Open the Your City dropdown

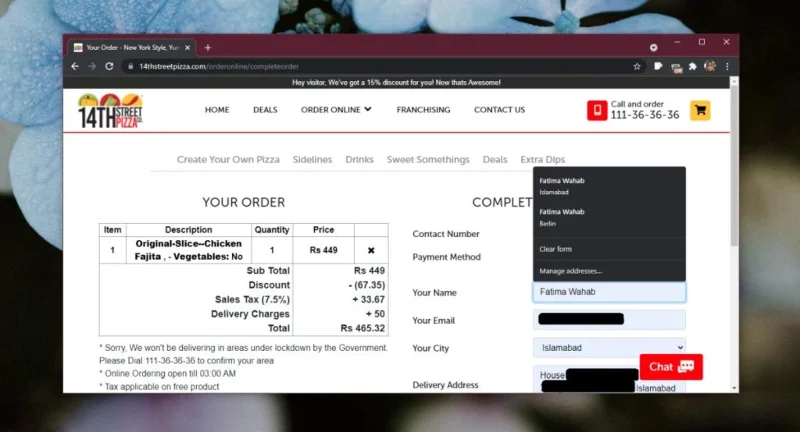[x=609, y=347]
